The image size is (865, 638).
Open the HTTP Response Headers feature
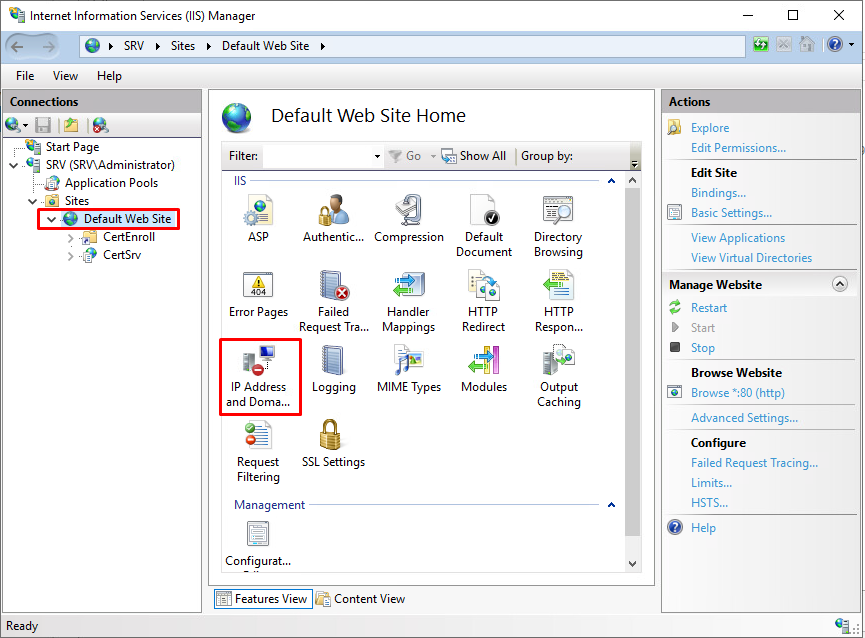558,301
